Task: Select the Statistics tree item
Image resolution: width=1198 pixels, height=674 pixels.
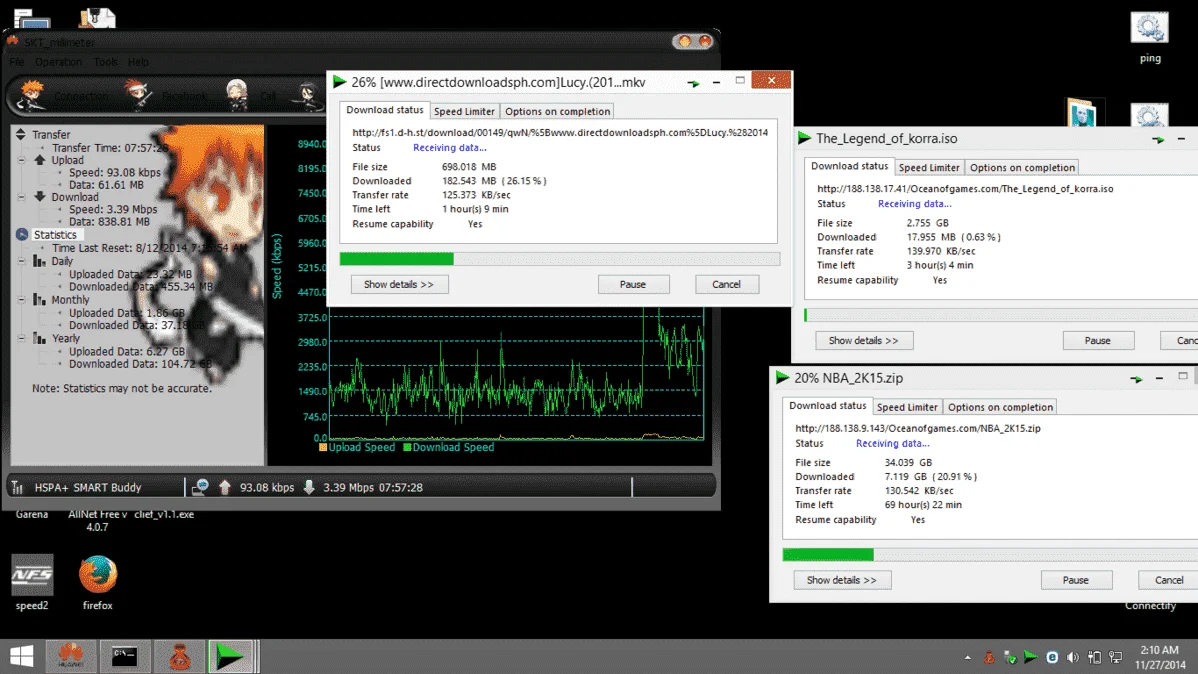Action: pyautogui.click(x=55, y=235)
